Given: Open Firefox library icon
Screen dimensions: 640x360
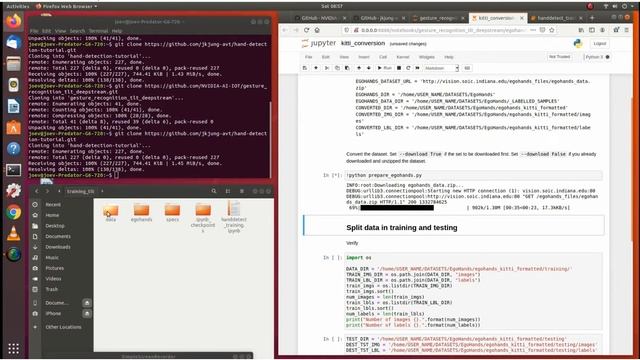Looking at the screenshot, I should pyautogui.click(x=581, y=30).
